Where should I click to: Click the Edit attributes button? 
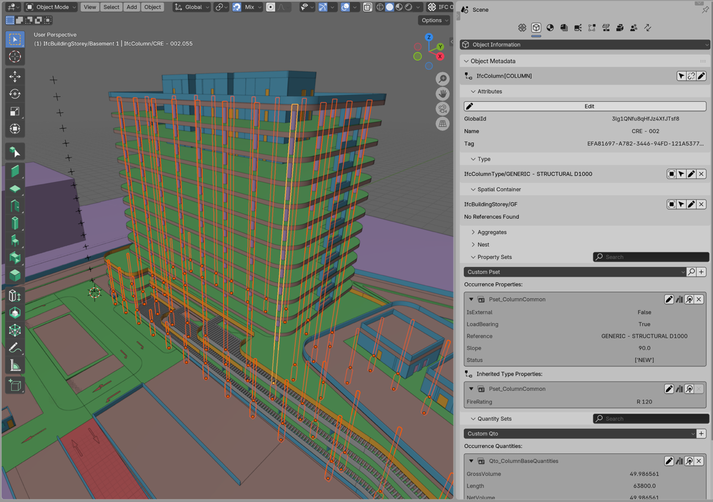[x=585, y=106]
